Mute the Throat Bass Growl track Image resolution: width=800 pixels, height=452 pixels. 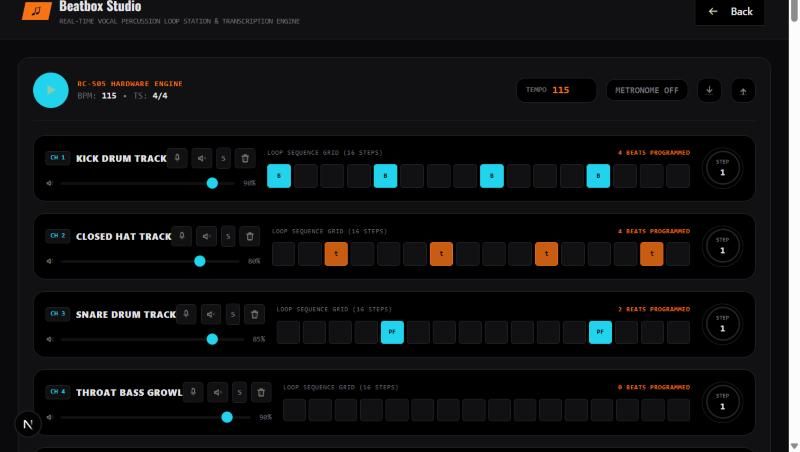(x=217, y=392)
